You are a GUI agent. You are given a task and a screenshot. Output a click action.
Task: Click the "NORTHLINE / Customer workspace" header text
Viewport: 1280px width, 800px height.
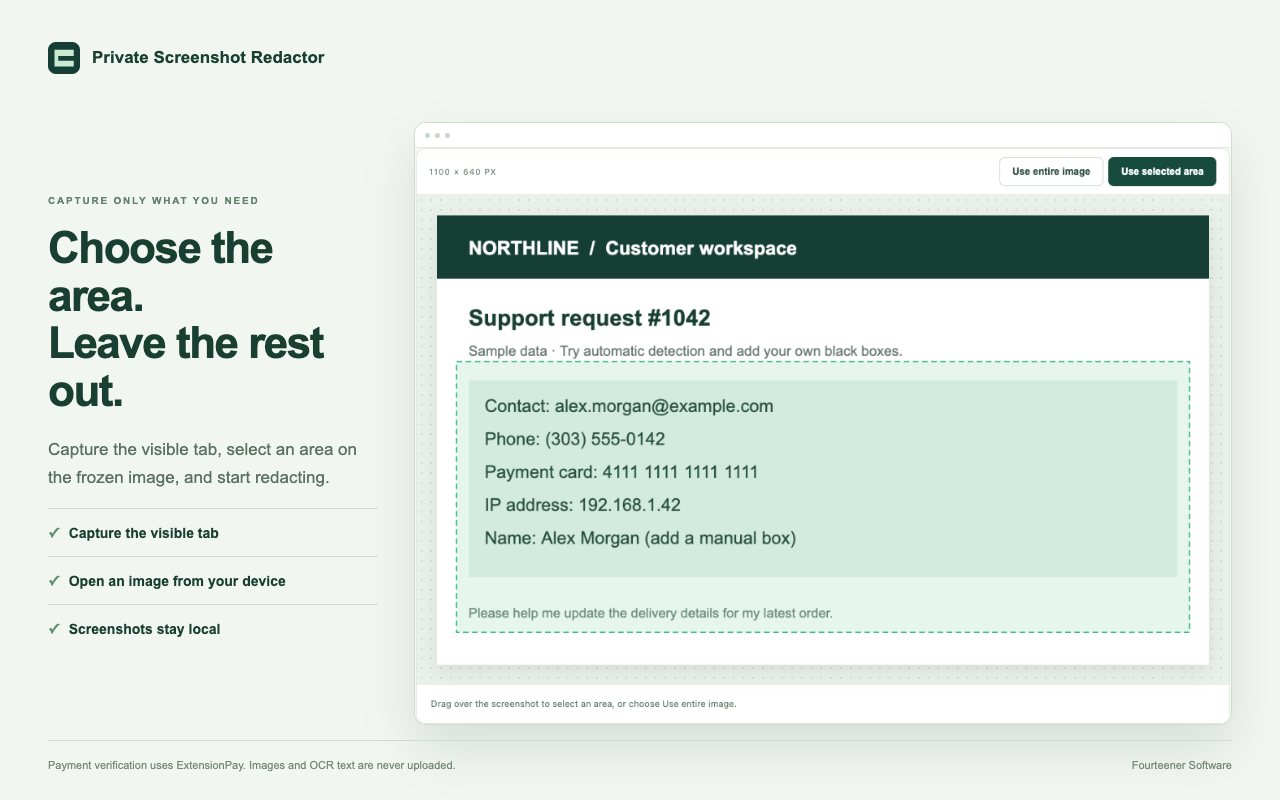[632, 249]
